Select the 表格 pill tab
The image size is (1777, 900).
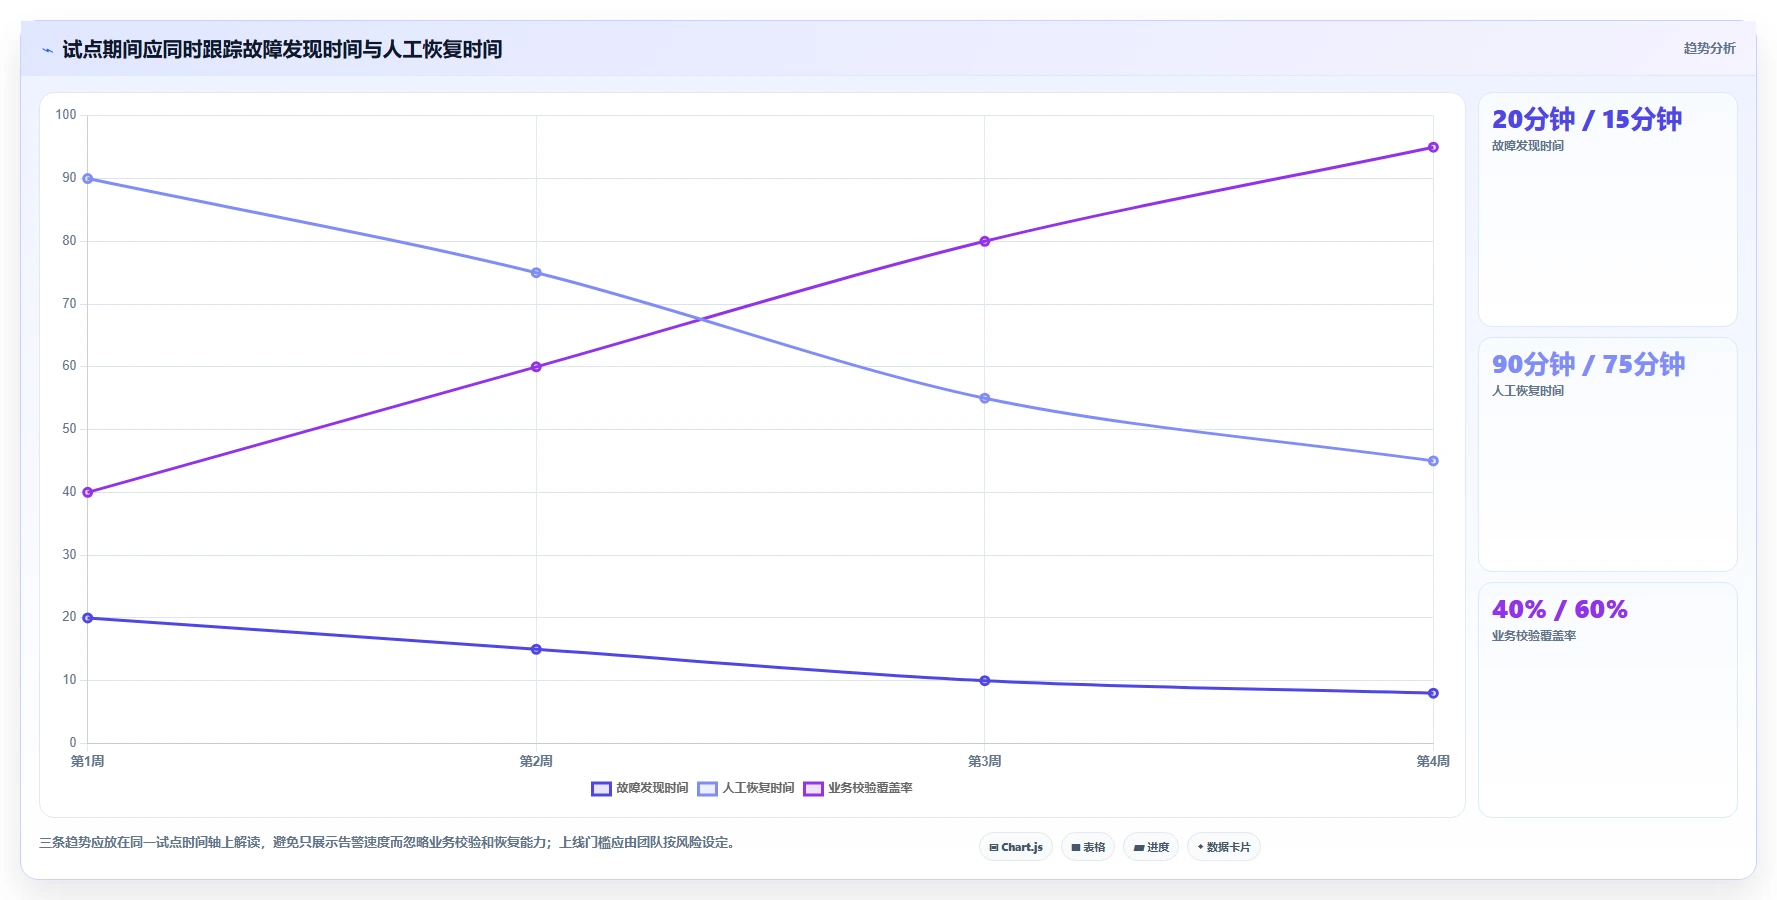pyautogui.click(x=1088, y=847)
